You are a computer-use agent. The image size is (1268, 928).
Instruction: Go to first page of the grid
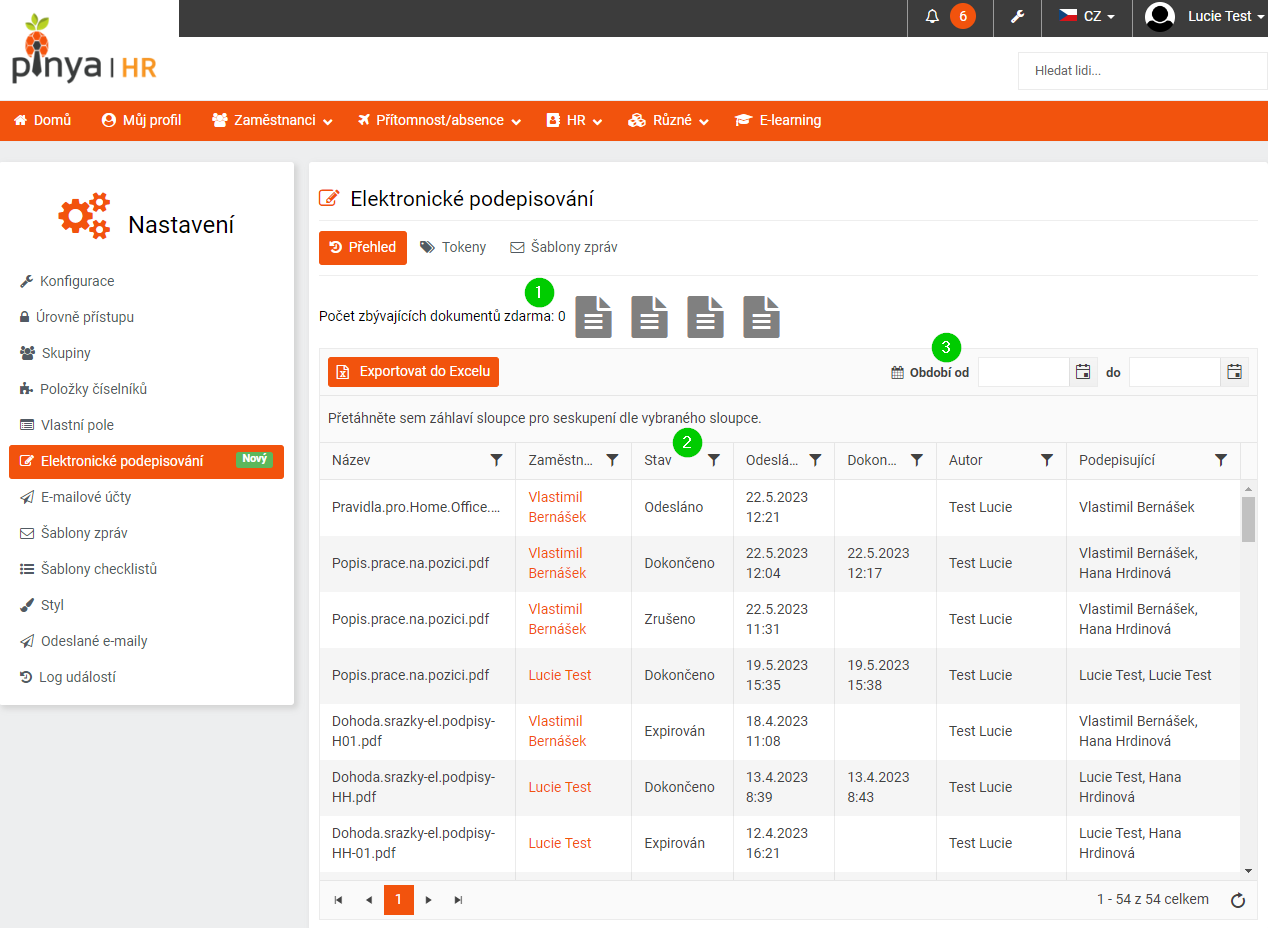[339, 900]
